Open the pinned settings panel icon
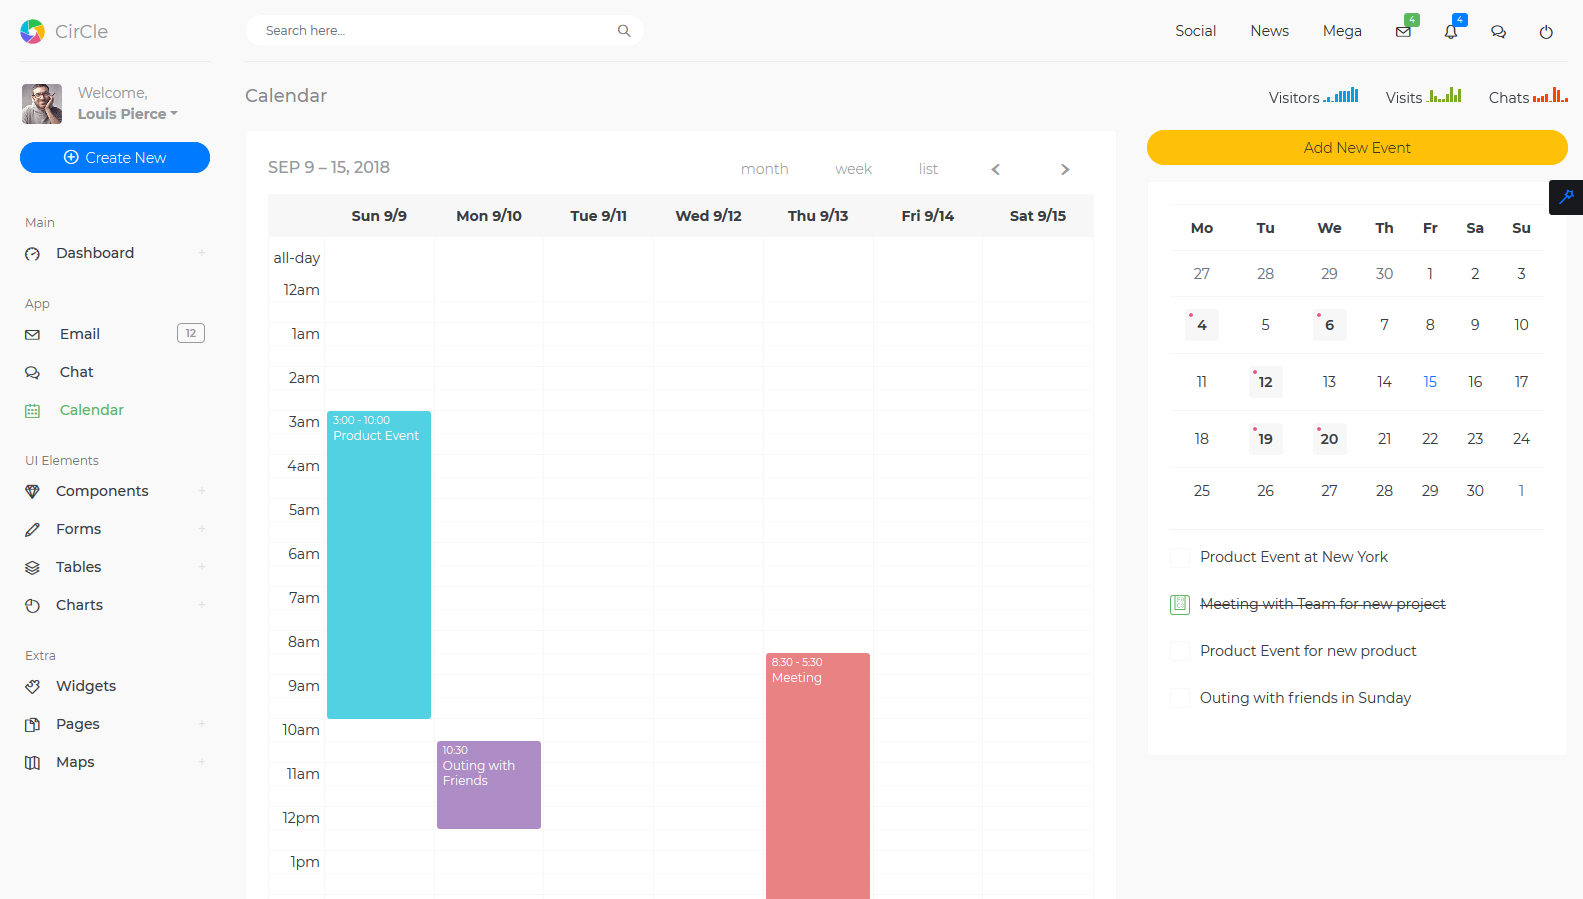Screen dimensions: 1583x899 tap(1565, 197)
